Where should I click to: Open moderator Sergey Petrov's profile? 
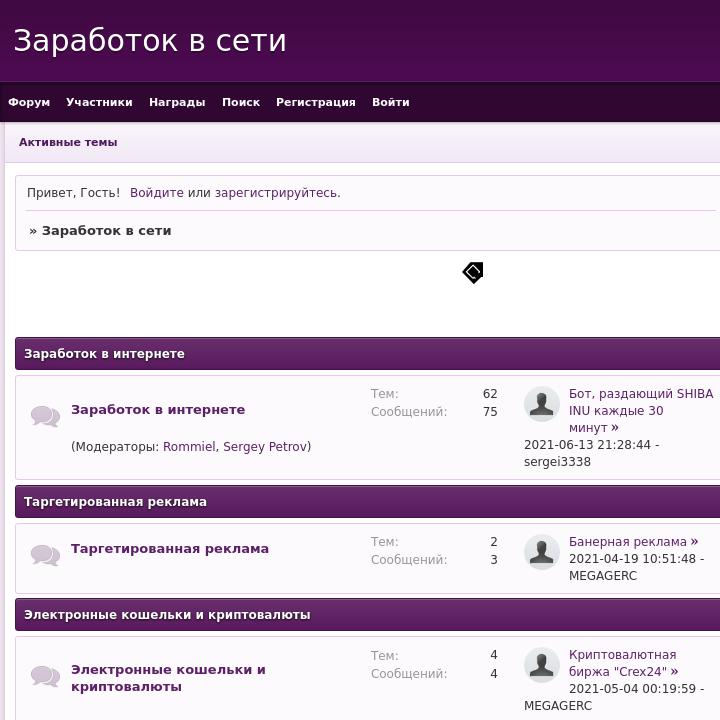pyautogui.click(x=265, y=446)
